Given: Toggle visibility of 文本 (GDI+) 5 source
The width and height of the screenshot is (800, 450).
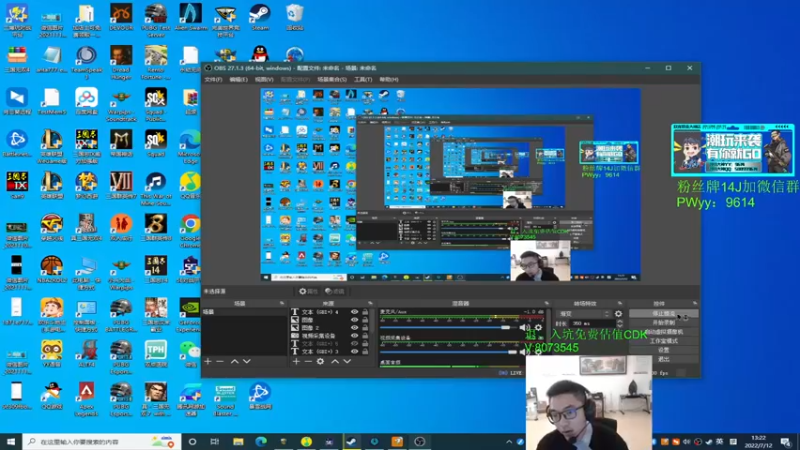Looking at the screenshot, I should coord(354,344).
